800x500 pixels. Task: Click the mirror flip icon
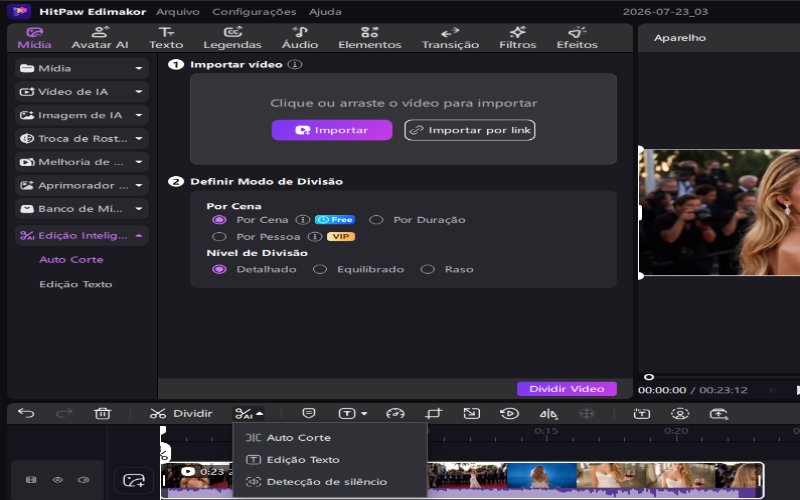(x=548, y=414)
